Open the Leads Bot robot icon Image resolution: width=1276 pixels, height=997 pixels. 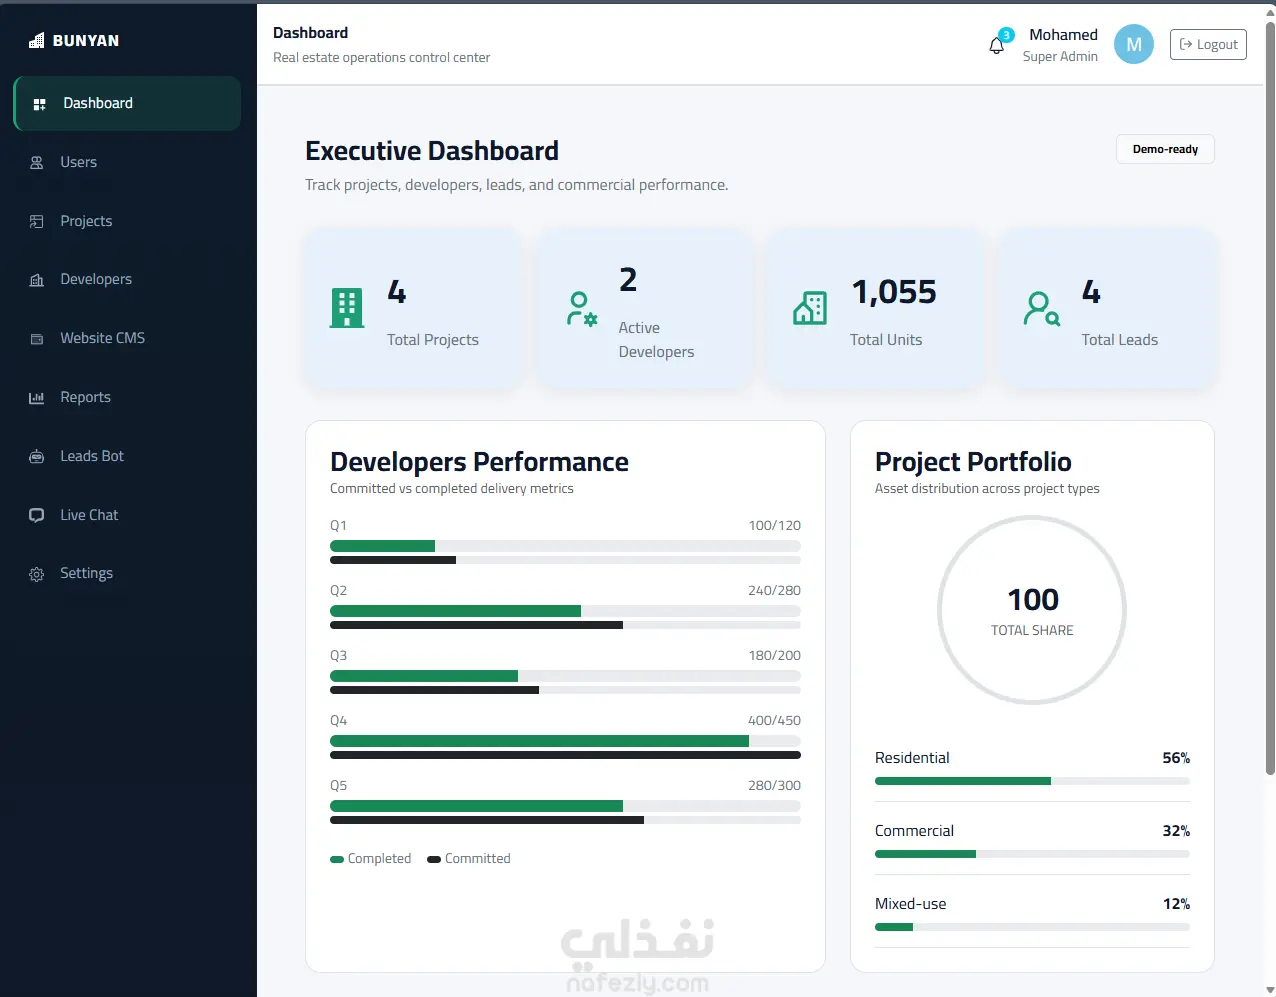coord(37,457)
